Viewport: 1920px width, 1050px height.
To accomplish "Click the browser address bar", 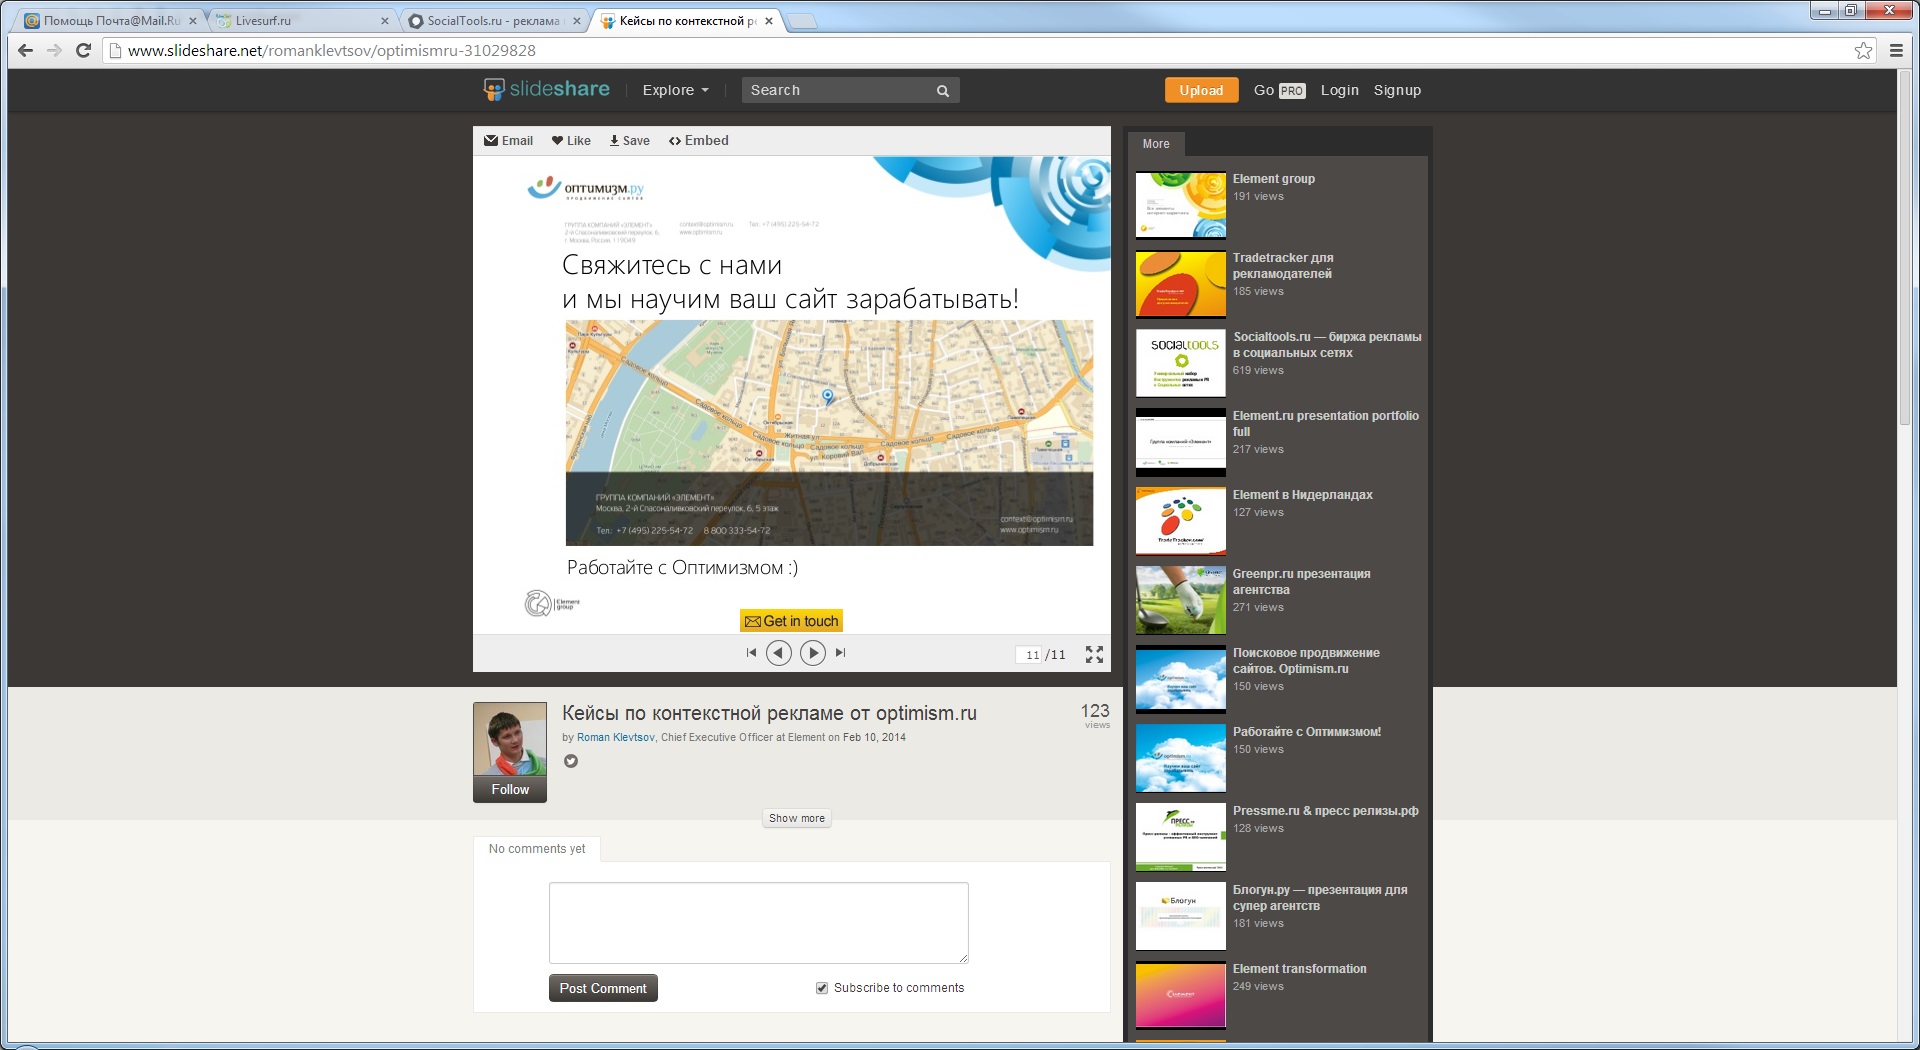I will [990, 51].
